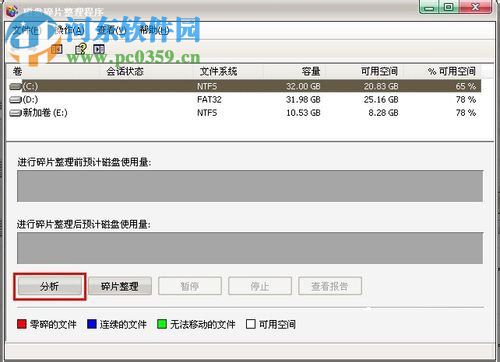Select the (C:) volume row
500x362 pixels.
point(245,86)
